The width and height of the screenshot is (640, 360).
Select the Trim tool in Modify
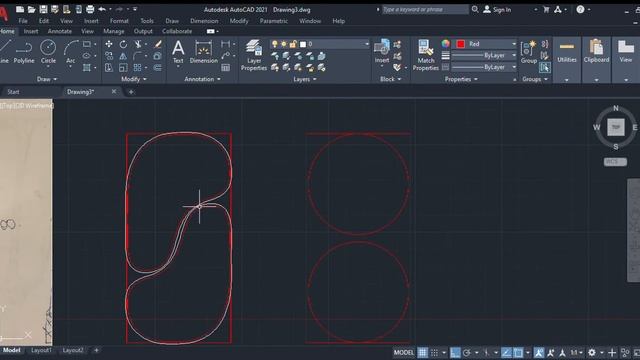pyautogui.click(x=138, y=44)
